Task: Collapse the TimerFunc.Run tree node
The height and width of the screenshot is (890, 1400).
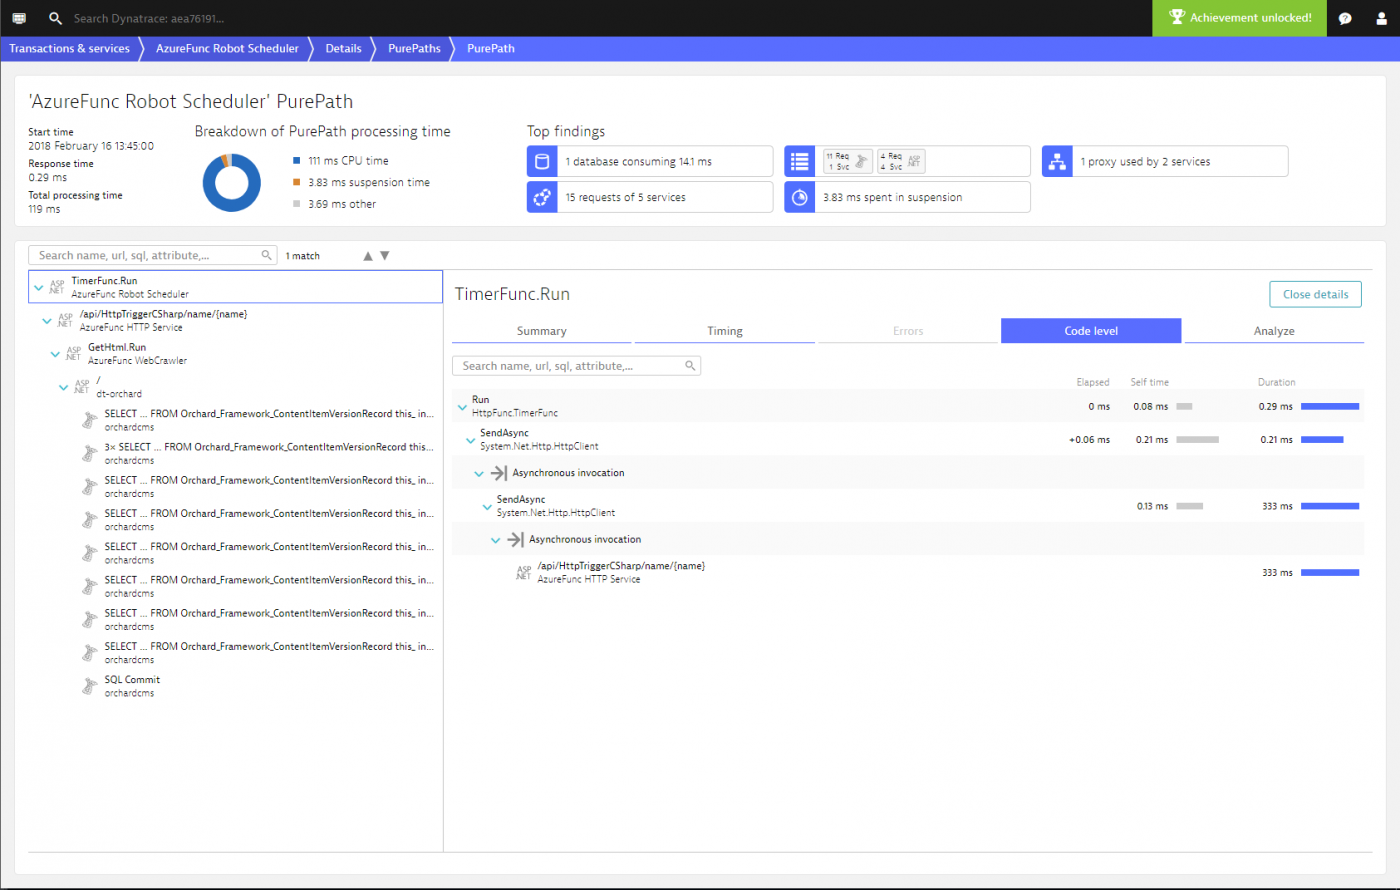Action: coord(38,288)
